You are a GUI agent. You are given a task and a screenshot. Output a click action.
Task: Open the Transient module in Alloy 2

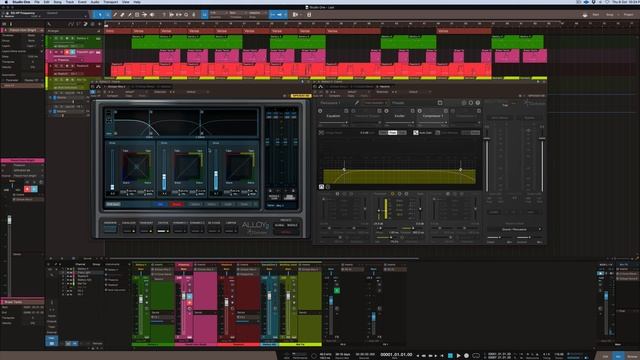(x=146, y=229)
